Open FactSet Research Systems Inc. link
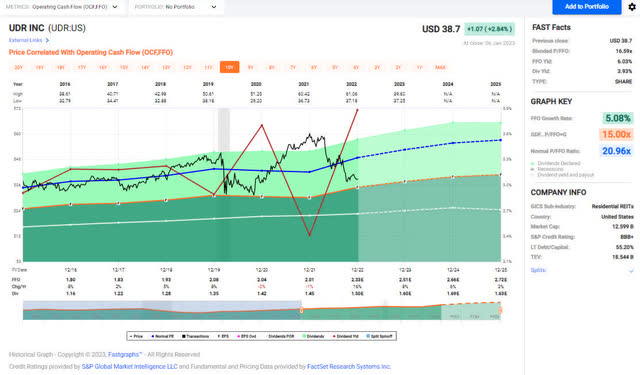 [x=349, y=366]
